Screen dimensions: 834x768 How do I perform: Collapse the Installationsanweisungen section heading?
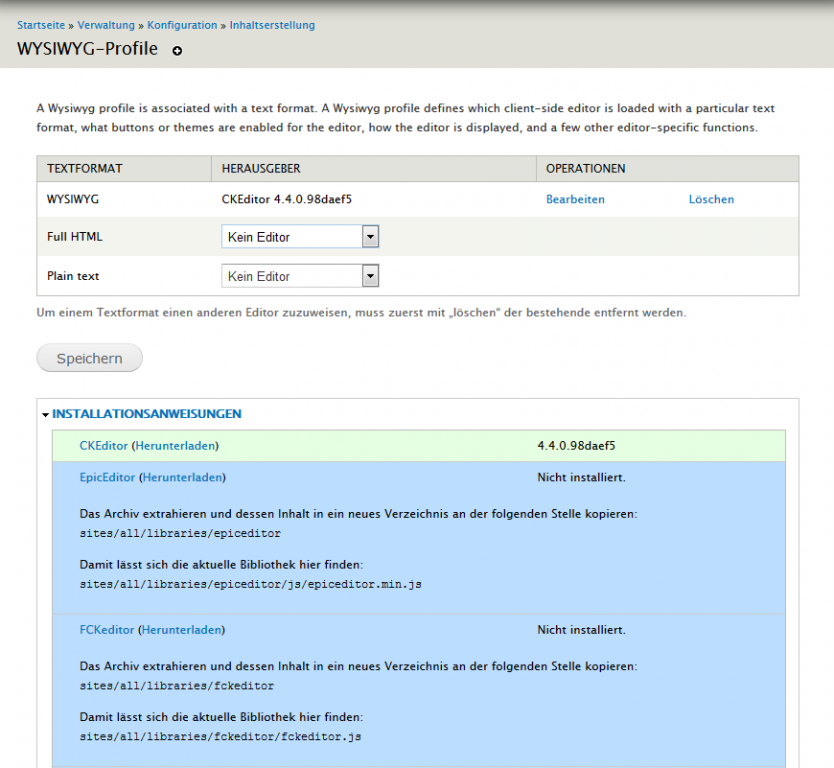click(x=146, y=414)
